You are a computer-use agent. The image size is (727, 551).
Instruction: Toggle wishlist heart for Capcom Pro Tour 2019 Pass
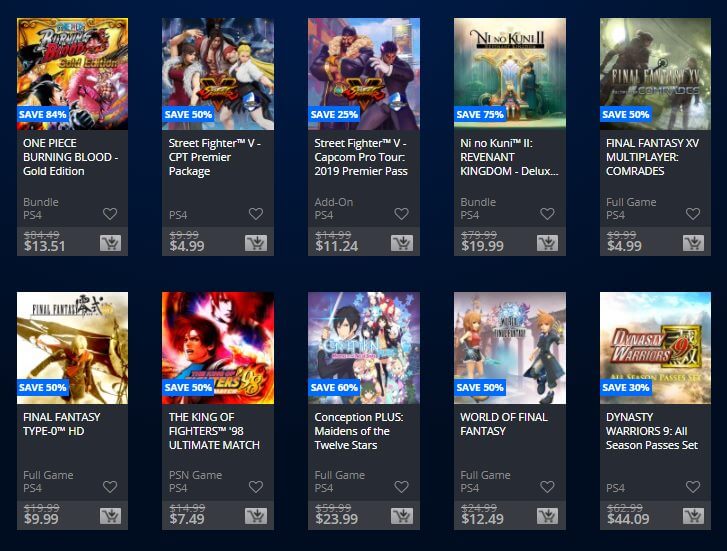point(402,214)
